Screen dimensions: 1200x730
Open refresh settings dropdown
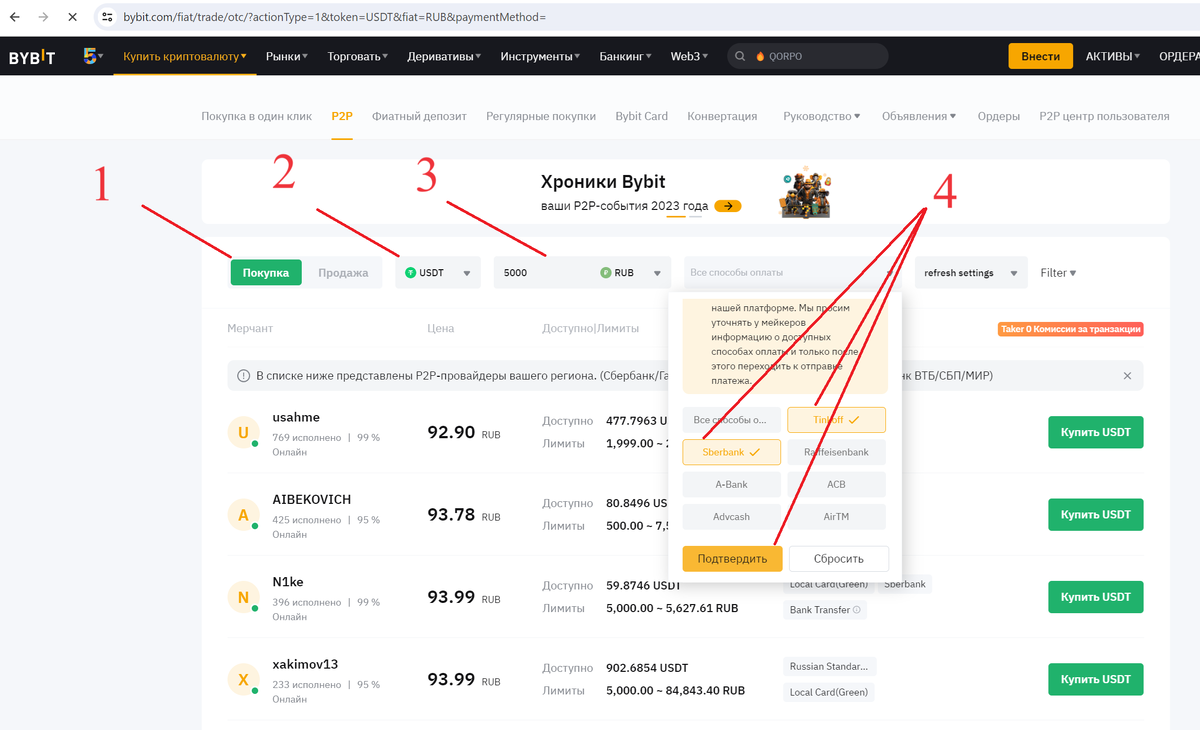971,272
